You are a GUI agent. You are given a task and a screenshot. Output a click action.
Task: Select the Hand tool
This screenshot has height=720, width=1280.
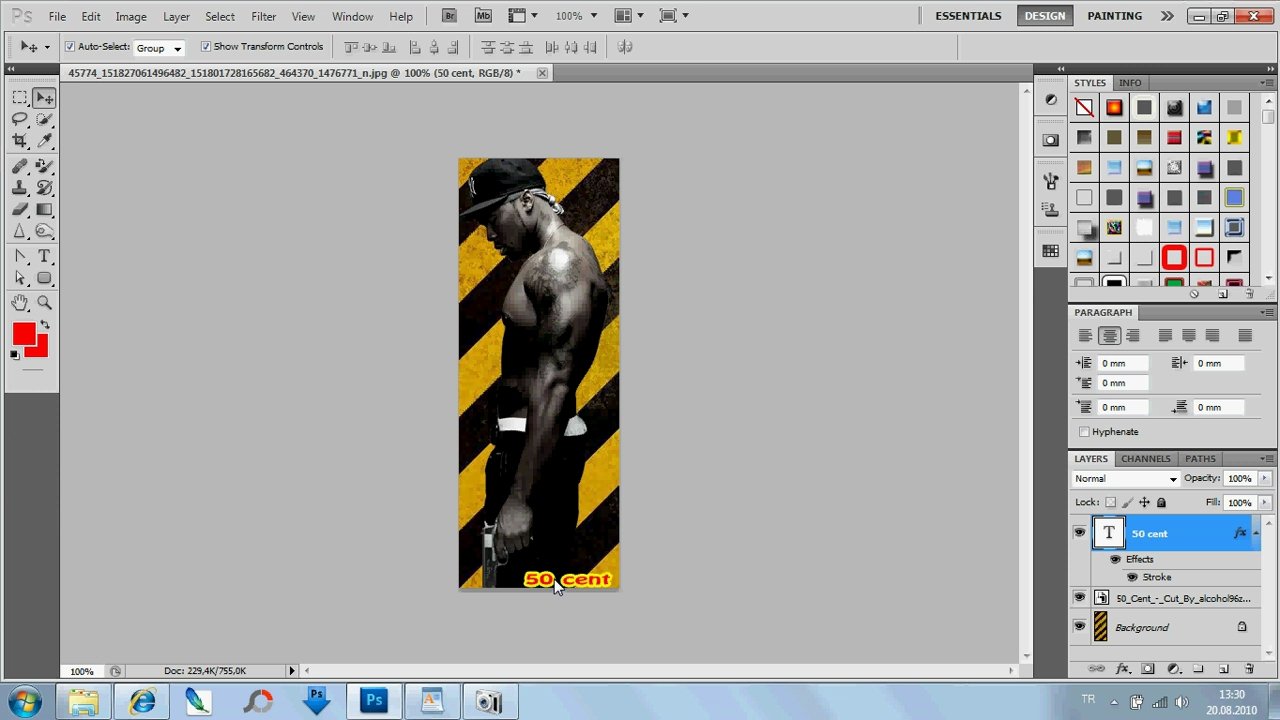[x=20, y=303]
